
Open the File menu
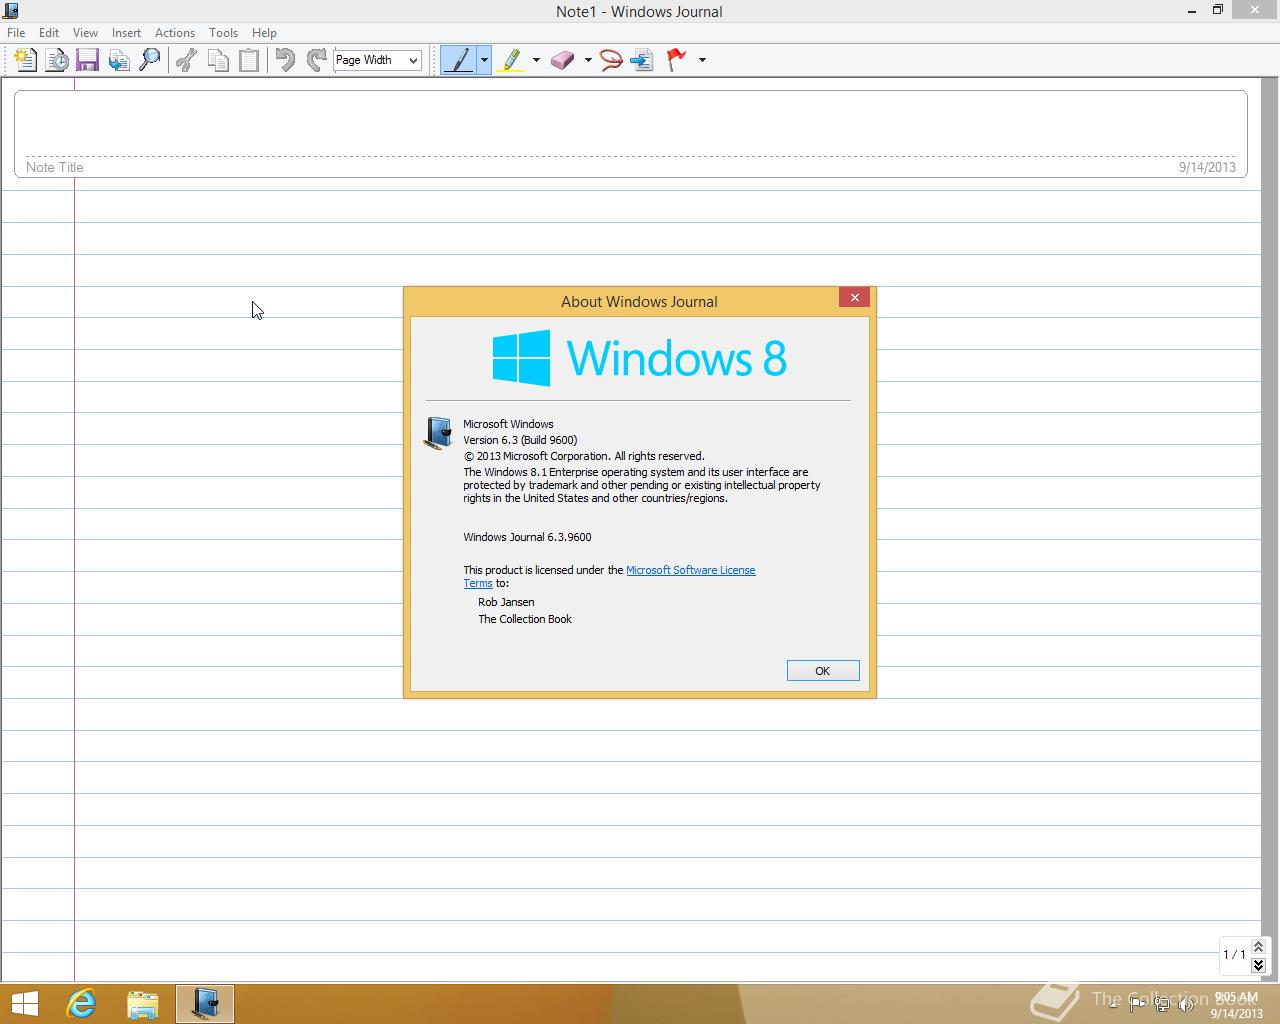pyautogui.click(x=16, y=33)
